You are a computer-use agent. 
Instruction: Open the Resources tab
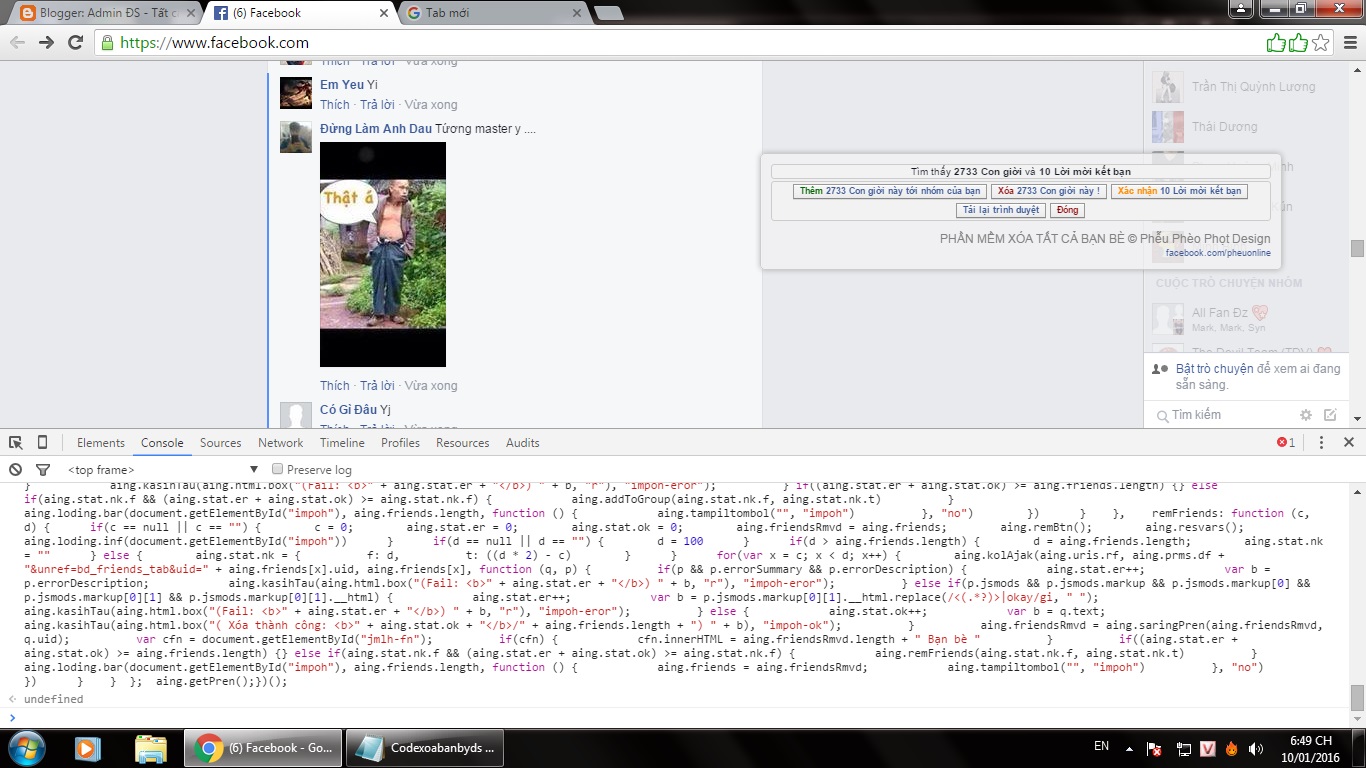tap(462, 442)
